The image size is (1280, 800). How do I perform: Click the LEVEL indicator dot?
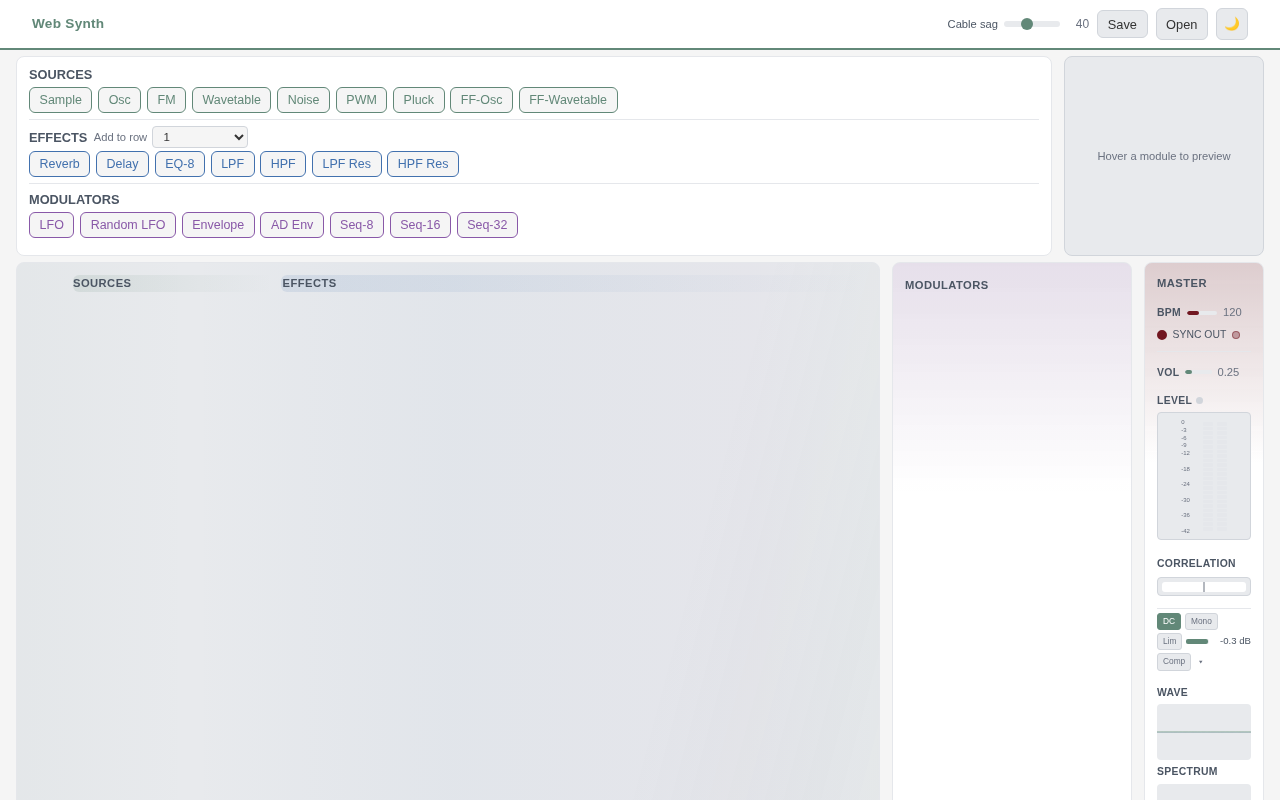[x=1199, y=401]
